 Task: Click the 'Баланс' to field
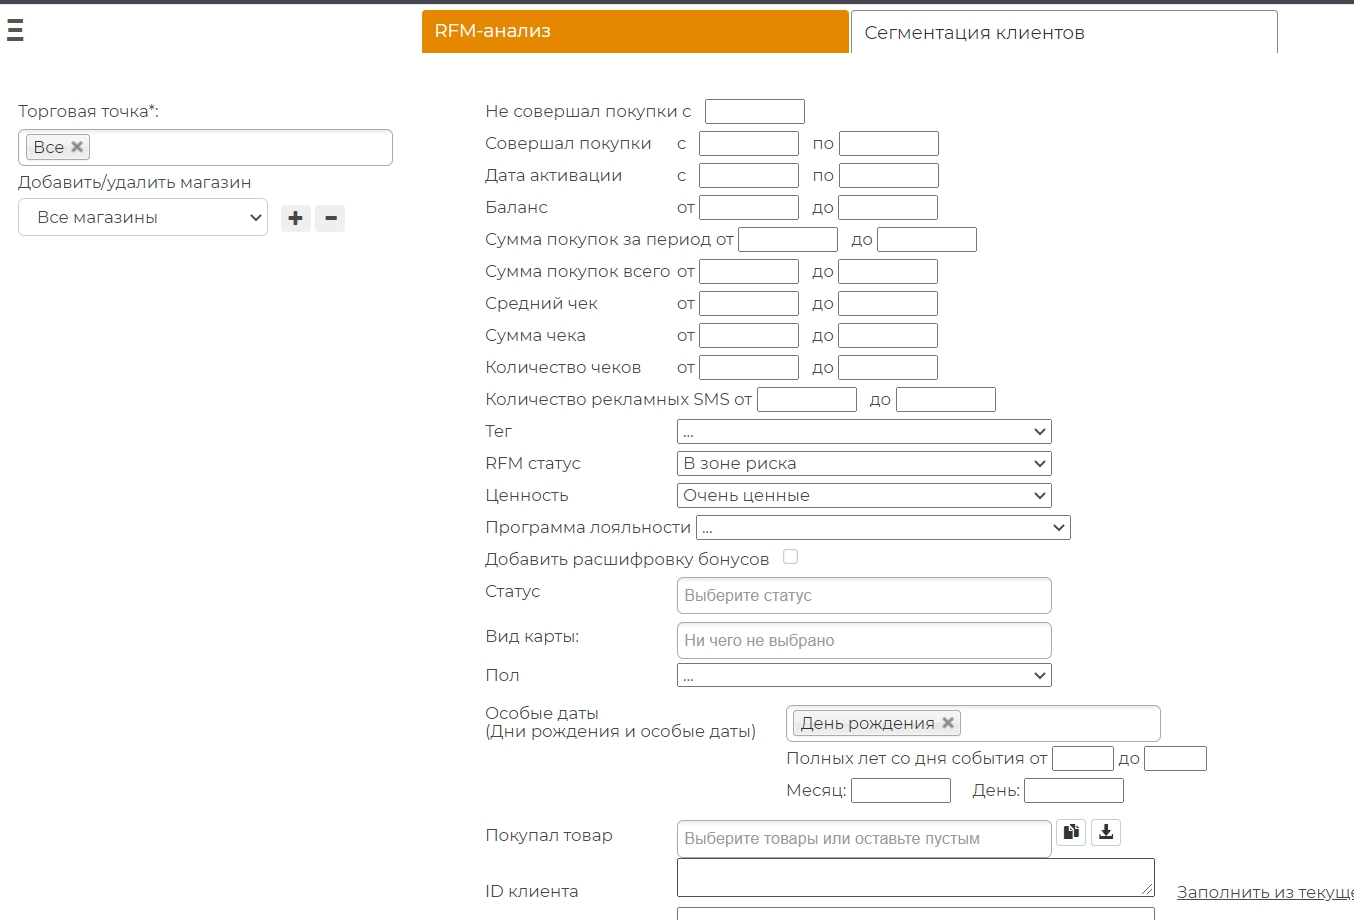(888, 208)
